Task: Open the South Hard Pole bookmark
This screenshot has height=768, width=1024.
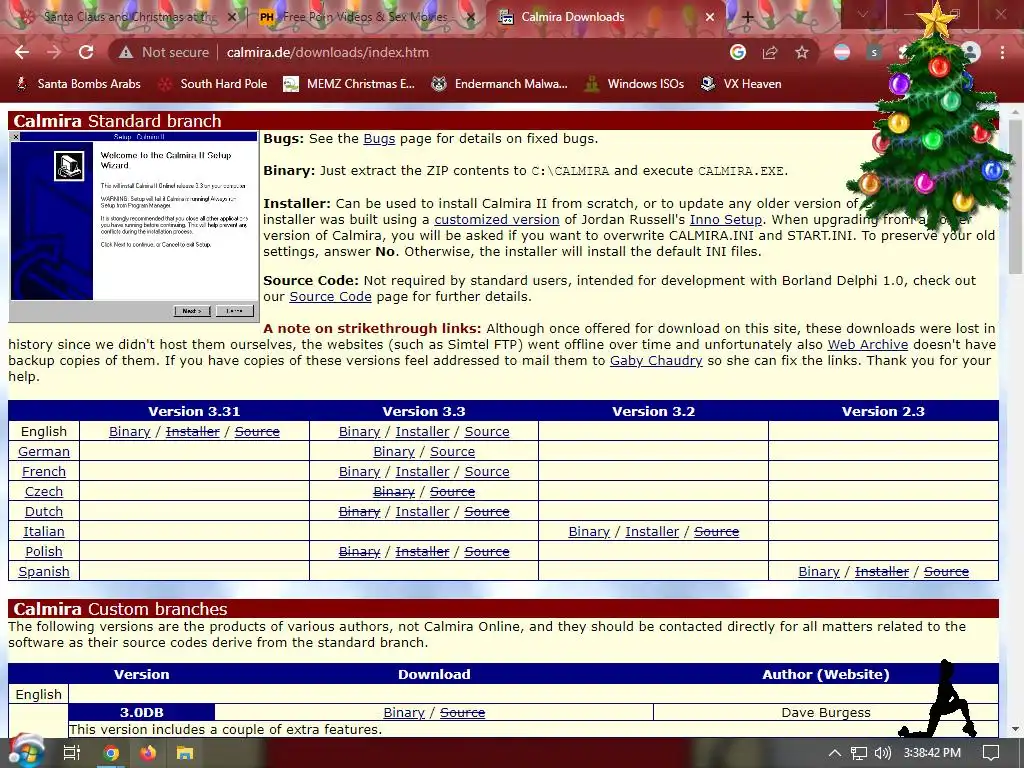Action: pyautogui.click(x=214, y=84)
